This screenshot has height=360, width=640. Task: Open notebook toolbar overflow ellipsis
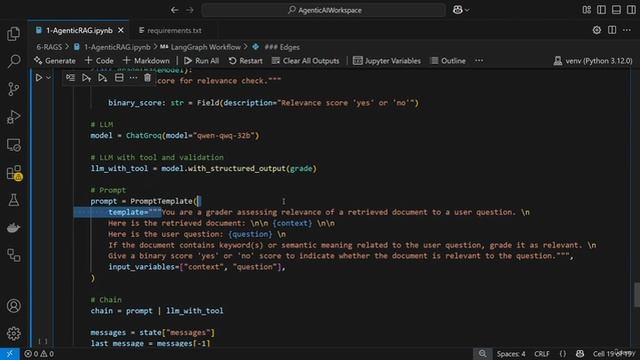click(479, 61)
